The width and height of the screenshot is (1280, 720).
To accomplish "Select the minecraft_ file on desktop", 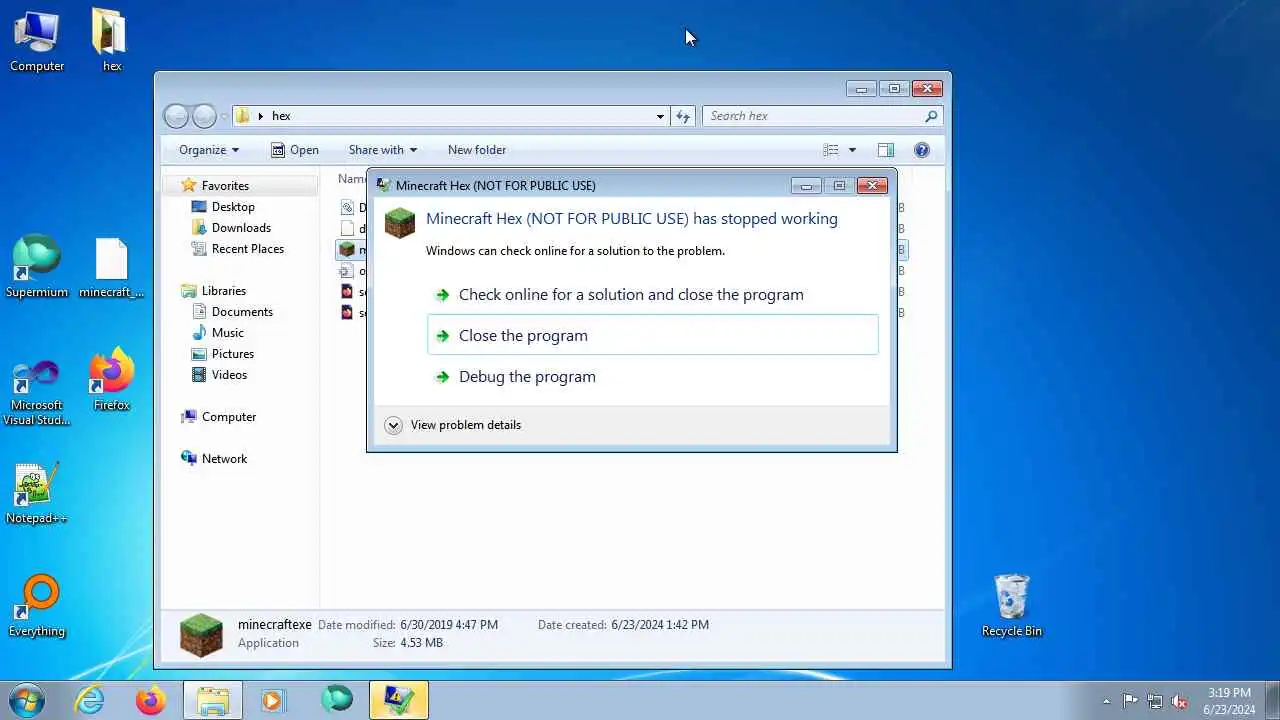I will [x=111, y=267].
